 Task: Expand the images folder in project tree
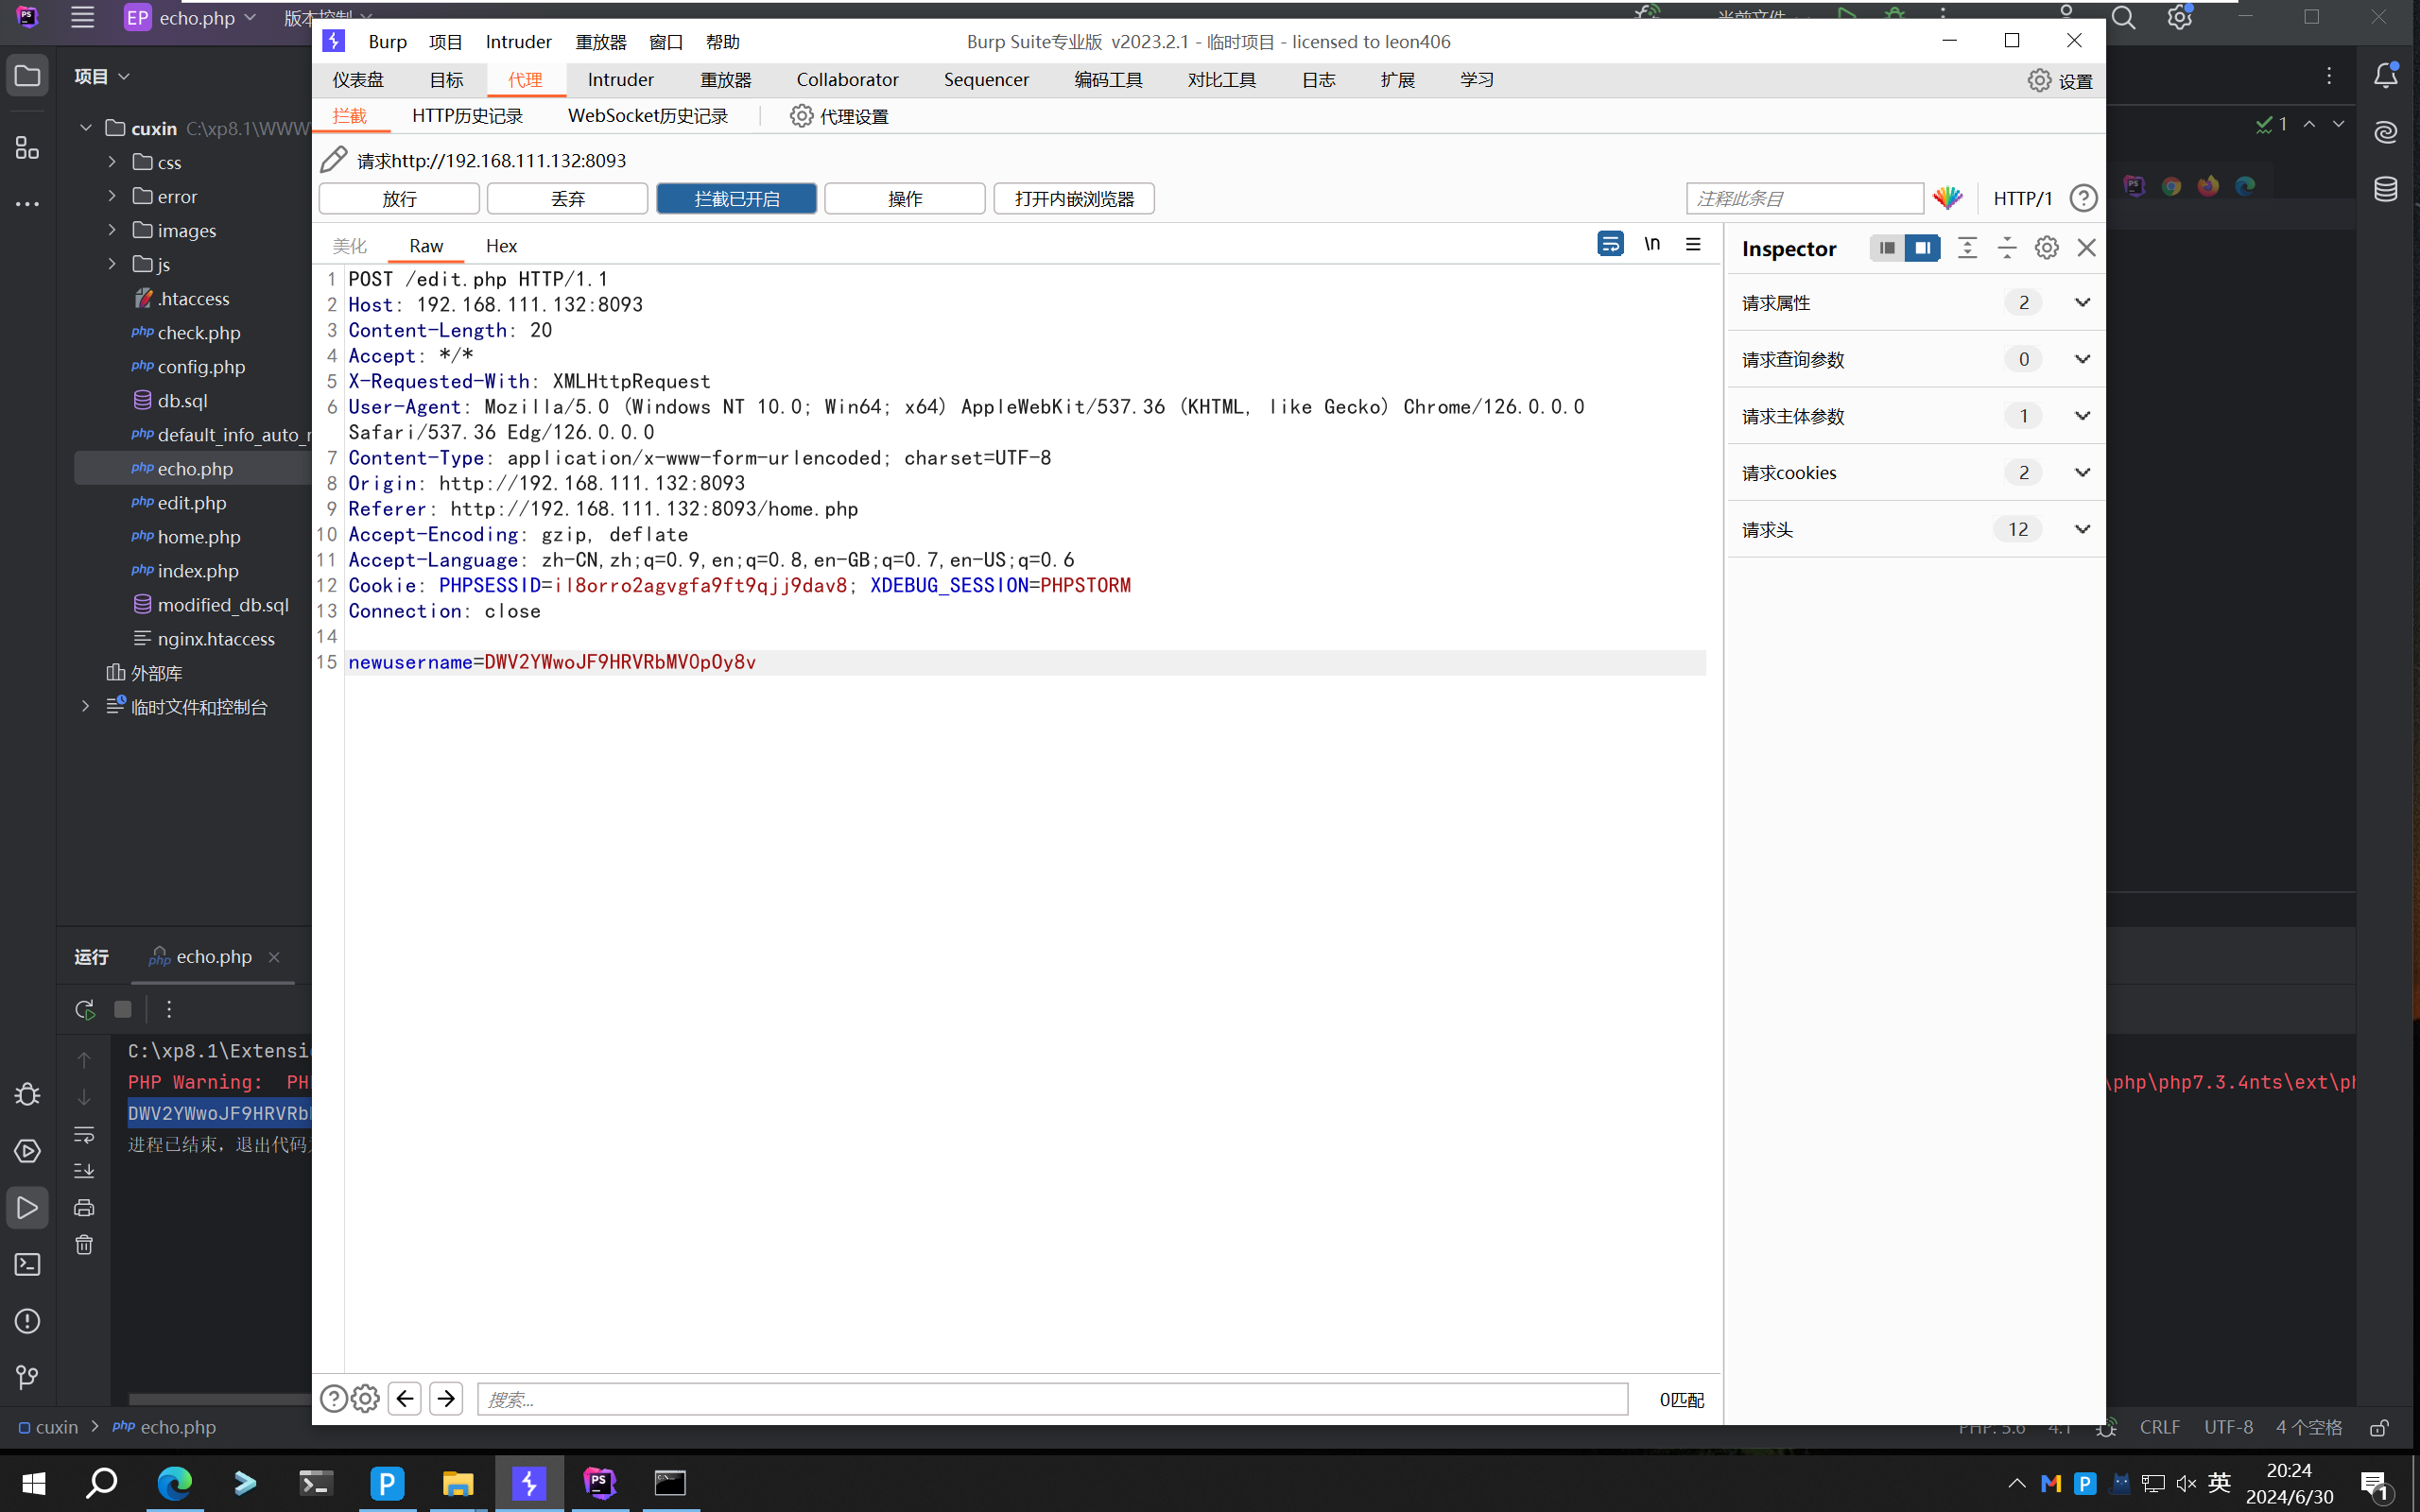click(x=112, y=230)
